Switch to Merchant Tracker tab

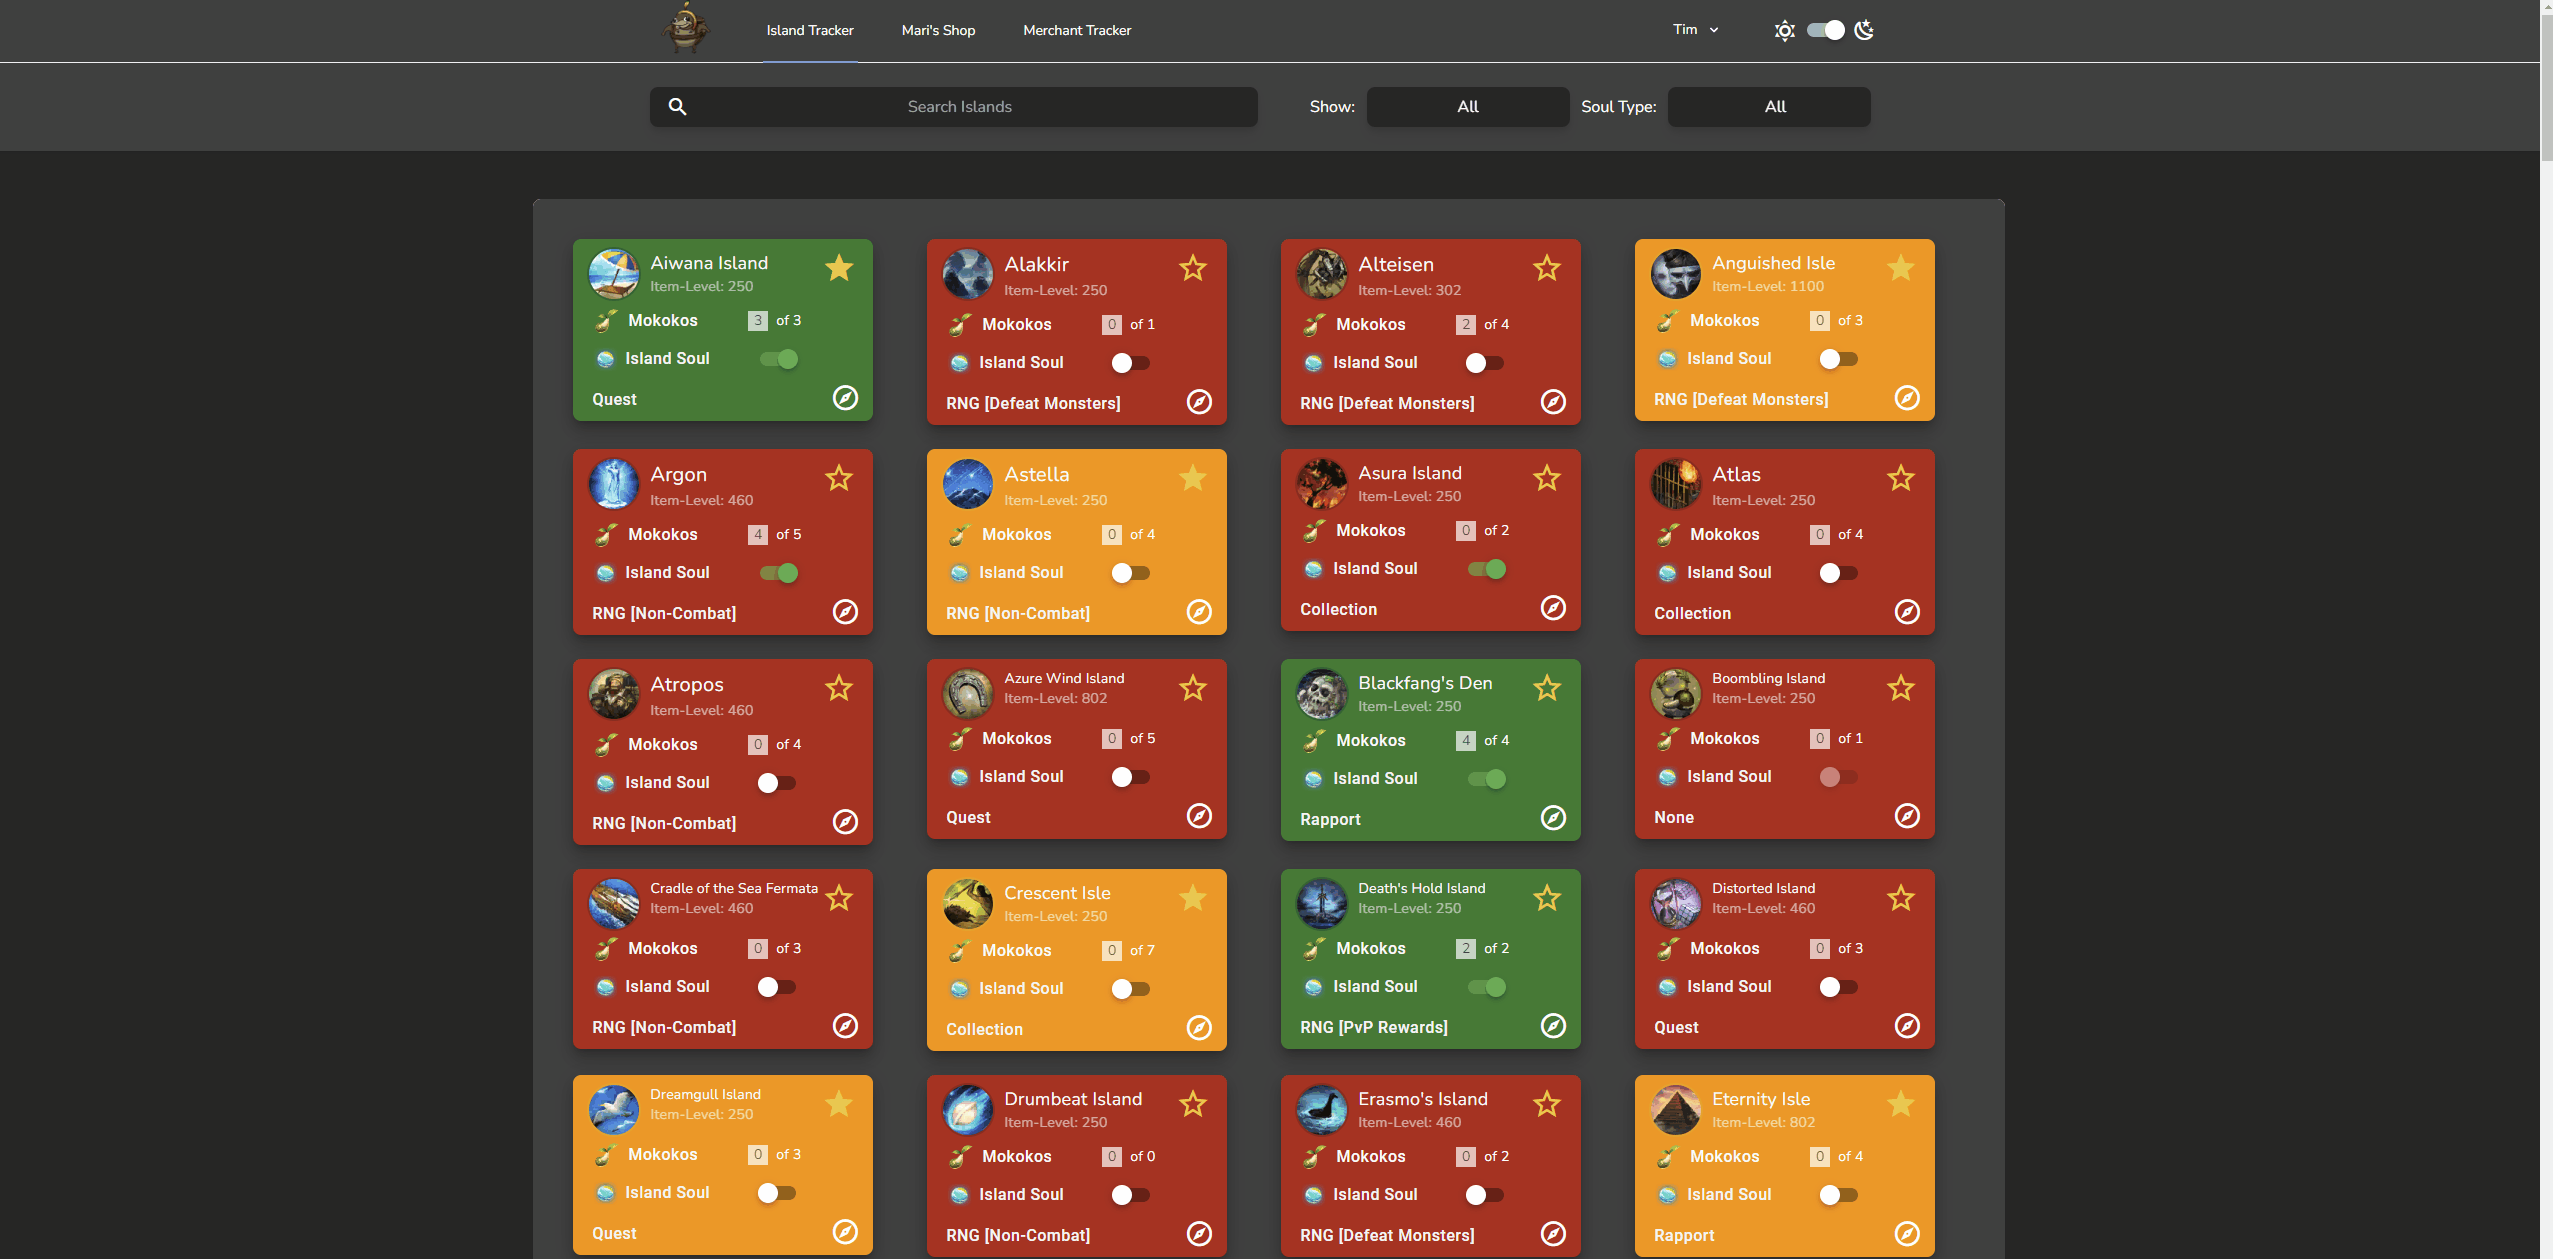click(x=1076, y=30)
